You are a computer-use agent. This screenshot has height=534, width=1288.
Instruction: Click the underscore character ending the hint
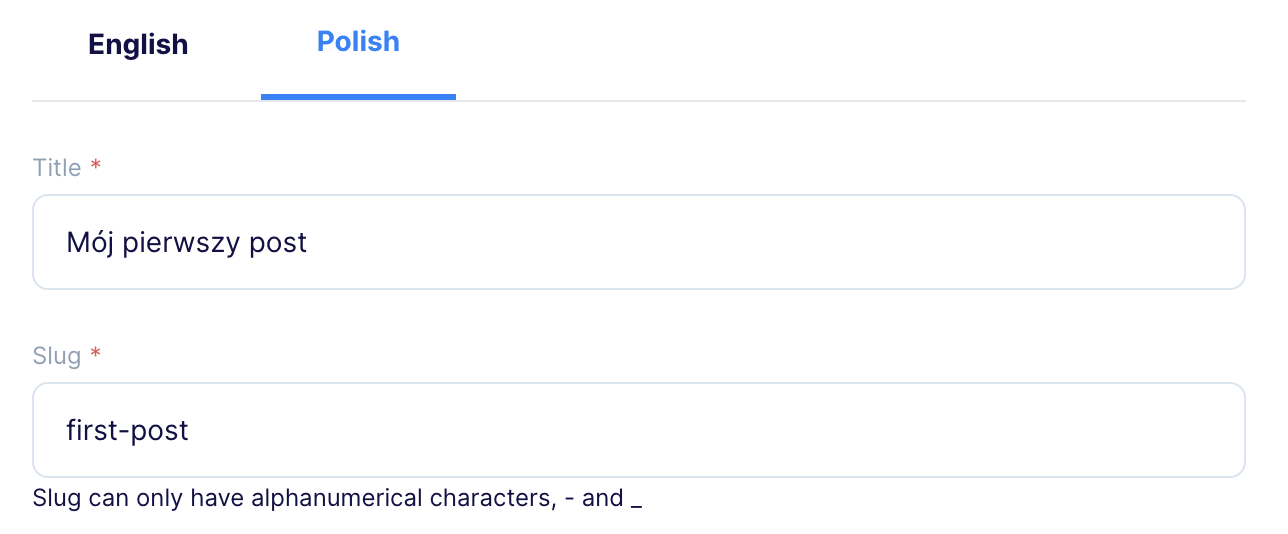[x=636, y=507]
